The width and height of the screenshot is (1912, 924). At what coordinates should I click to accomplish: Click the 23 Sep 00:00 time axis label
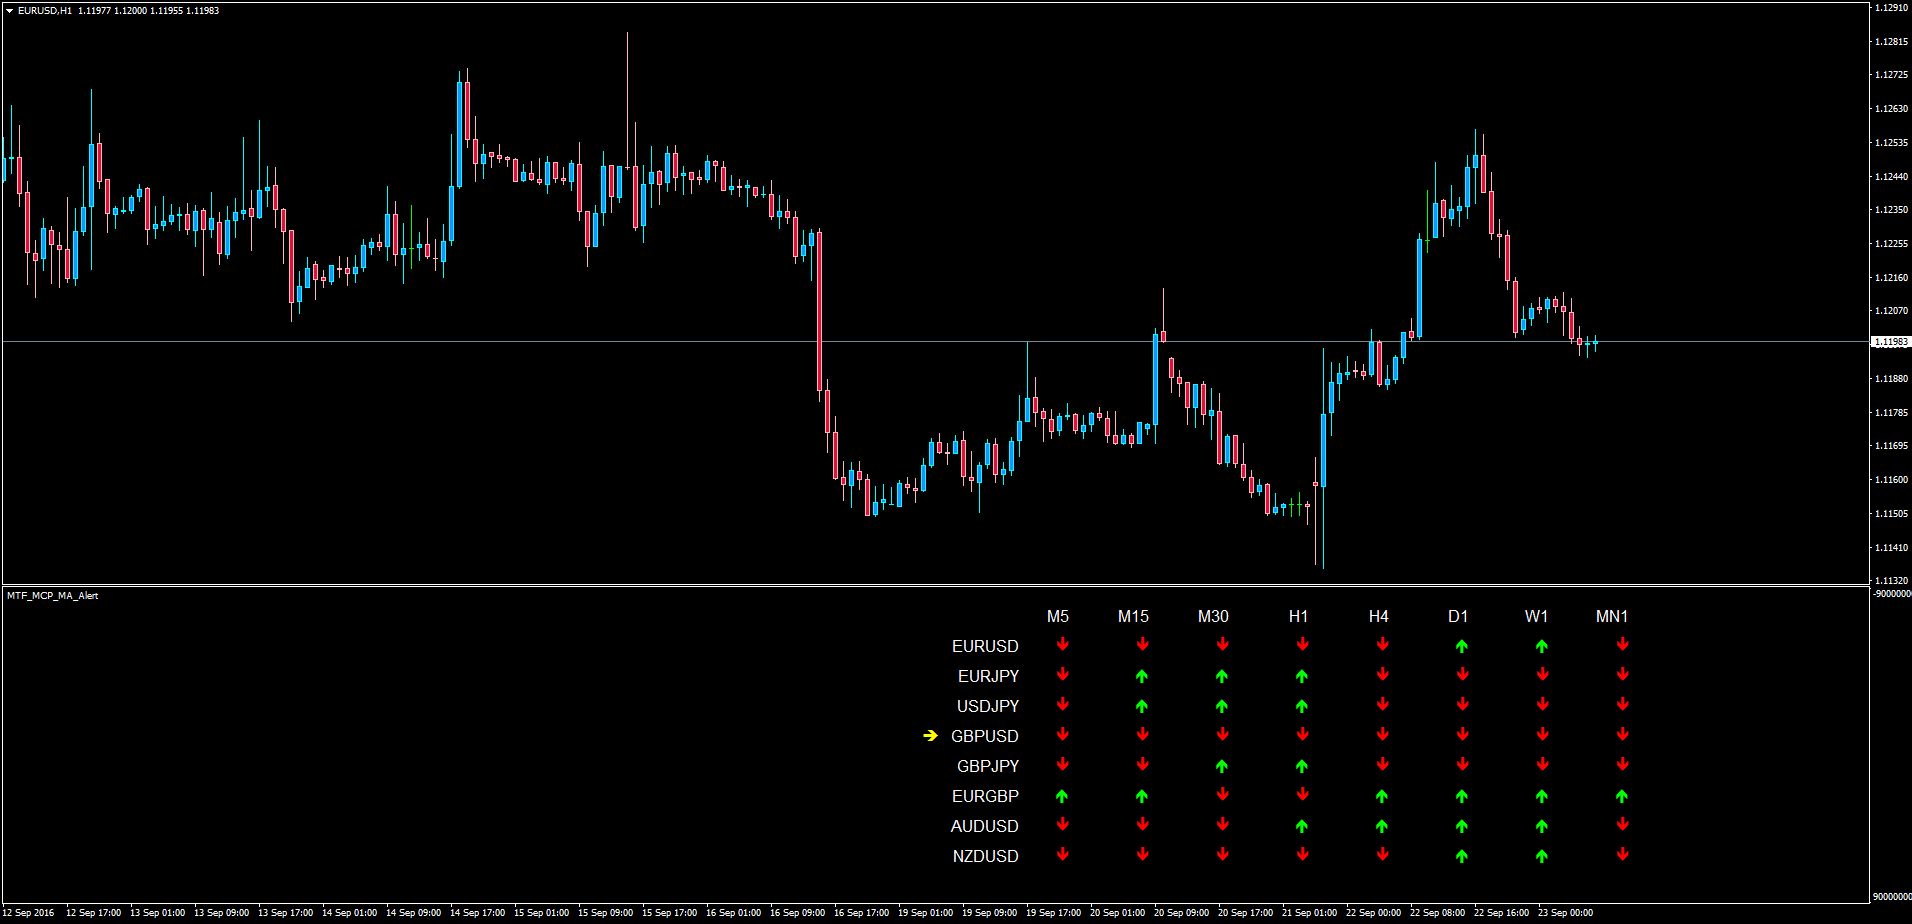coord(1565,913)
